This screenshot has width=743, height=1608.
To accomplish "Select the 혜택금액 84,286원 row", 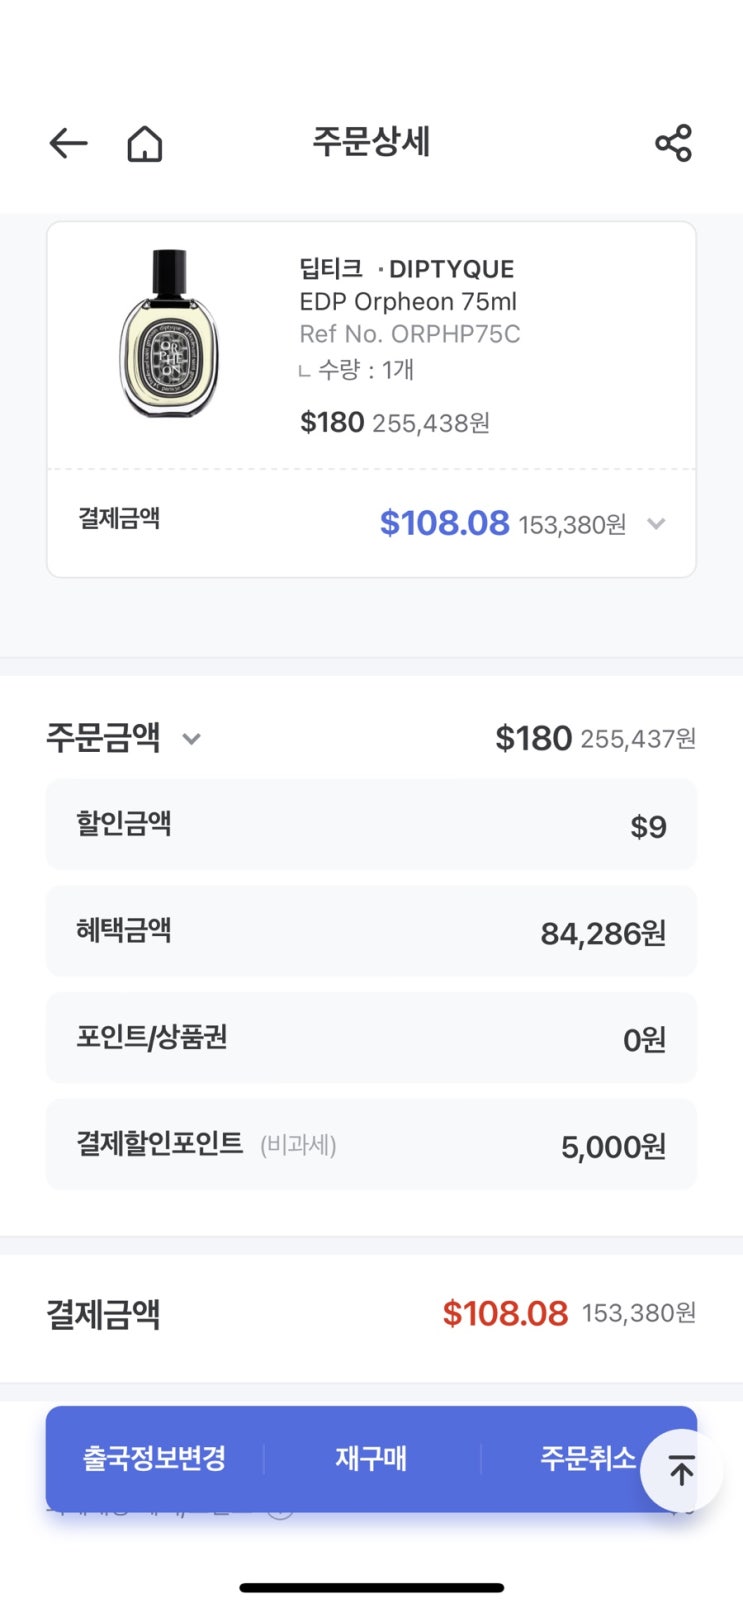I will point(371,932).
